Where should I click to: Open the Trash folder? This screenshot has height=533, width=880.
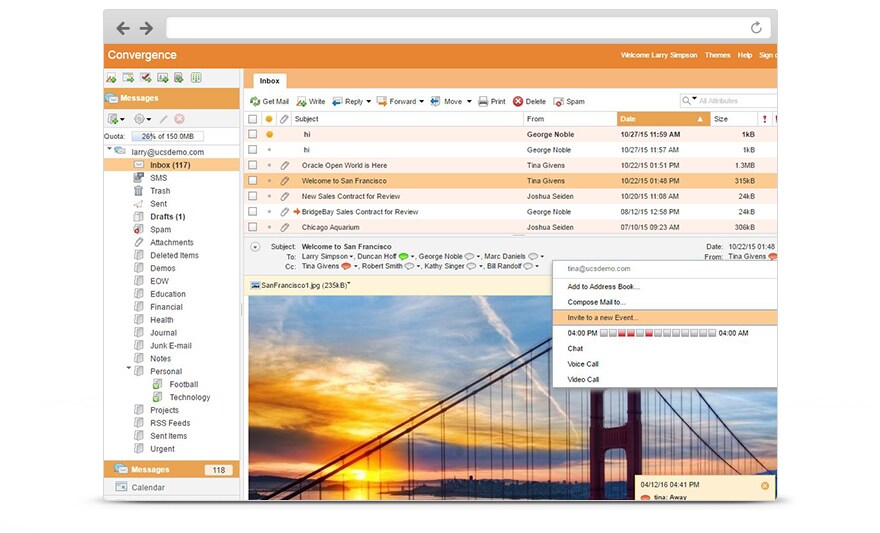pos(160,191)
